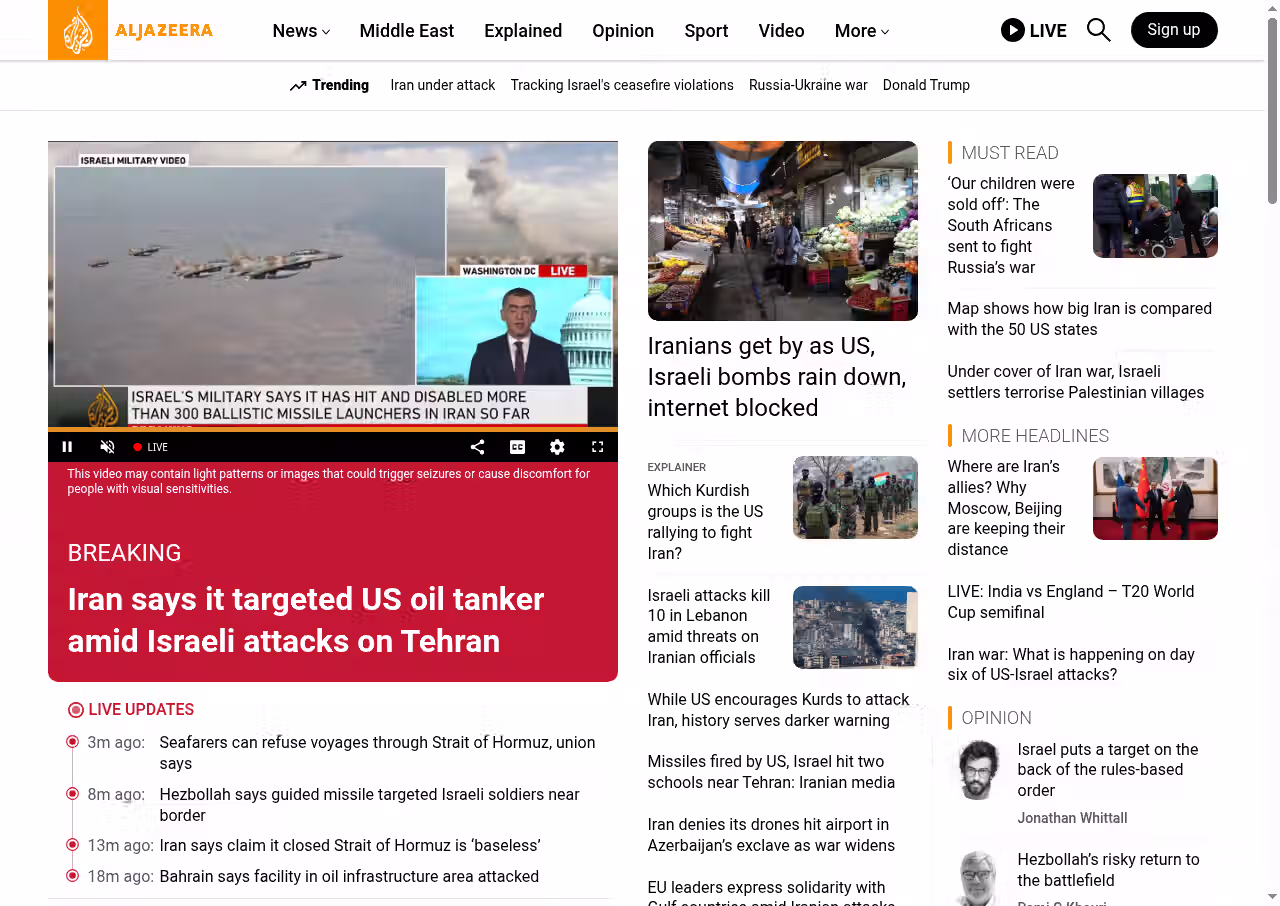Enter fullscreen video mode
The image size is (1280, 906).
click(x=597, y=447)
